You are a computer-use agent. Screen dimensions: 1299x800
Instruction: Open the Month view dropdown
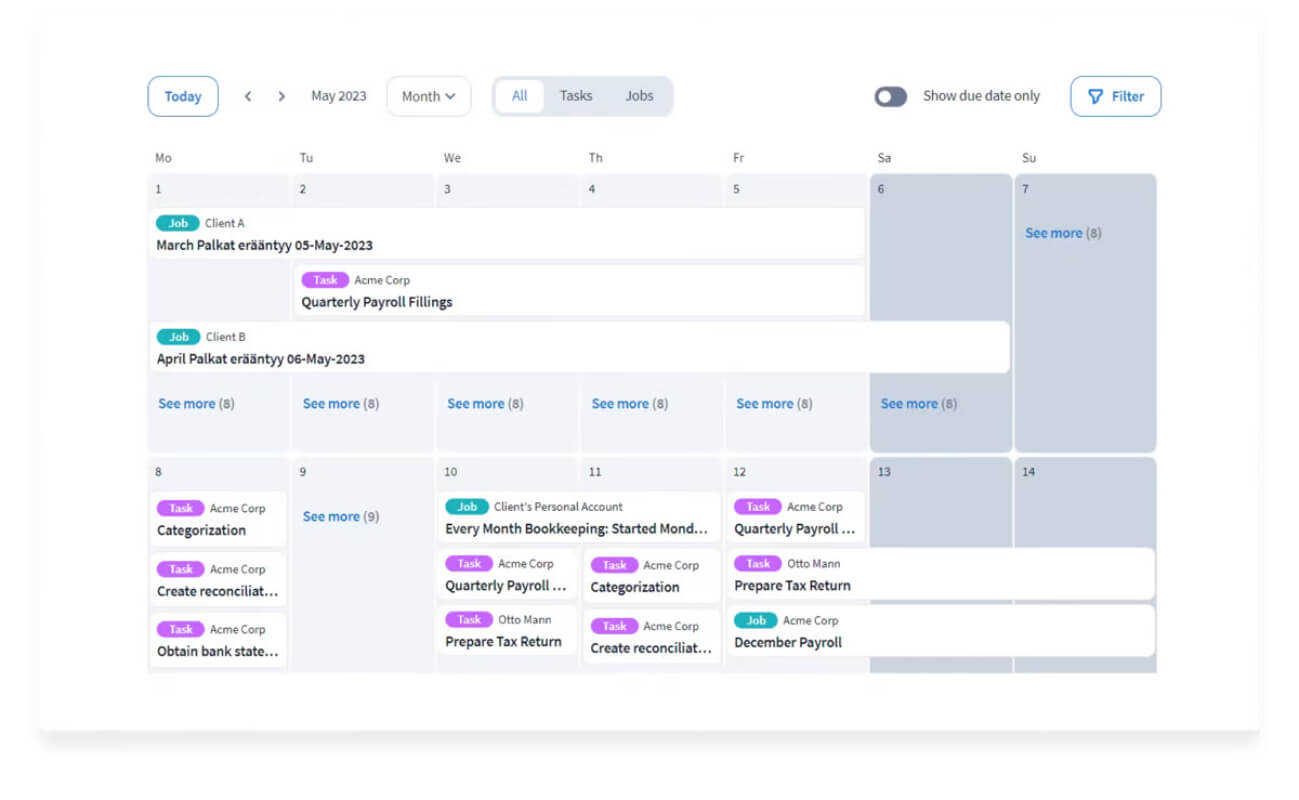coord(428,96)
